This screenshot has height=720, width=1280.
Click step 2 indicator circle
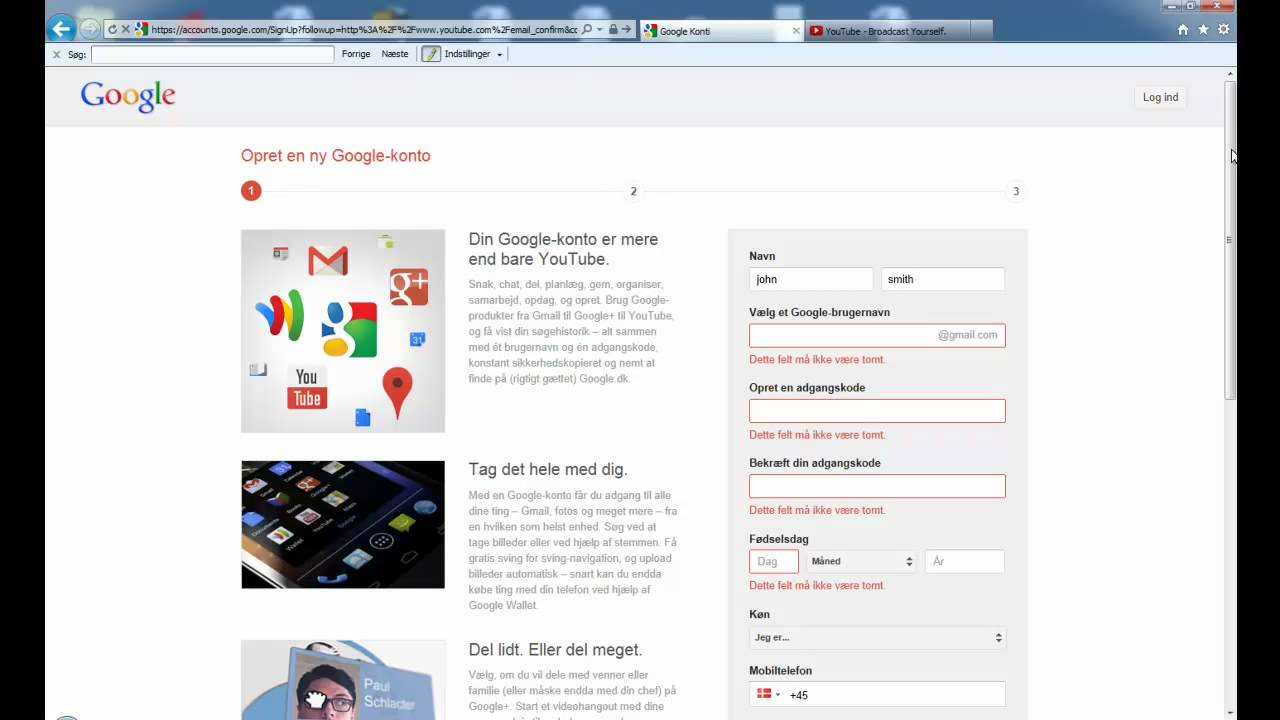633,191
